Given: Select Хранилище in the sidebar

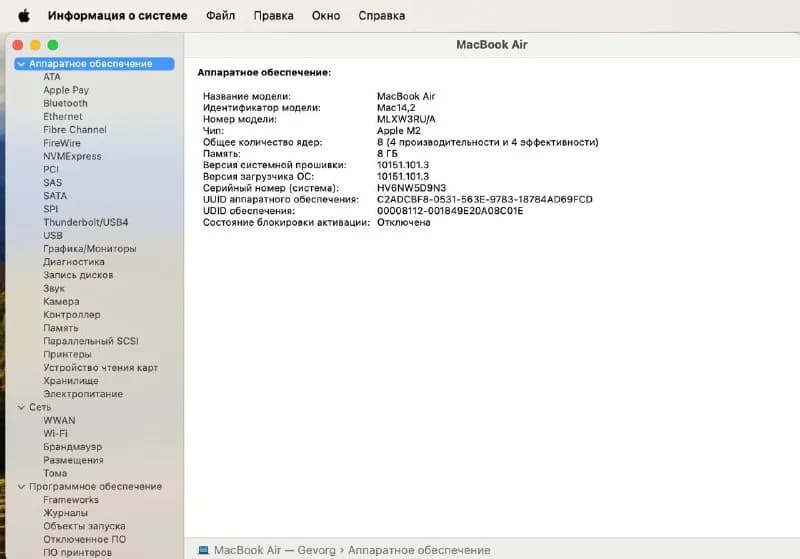Looking at the screenshot, I should point(71,381).
